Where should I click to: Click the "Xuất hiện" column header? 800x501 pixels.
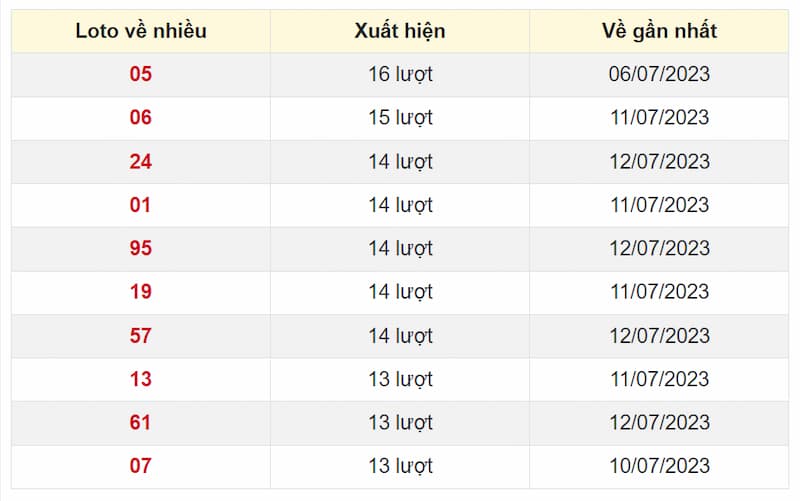(x=400, y=31)
